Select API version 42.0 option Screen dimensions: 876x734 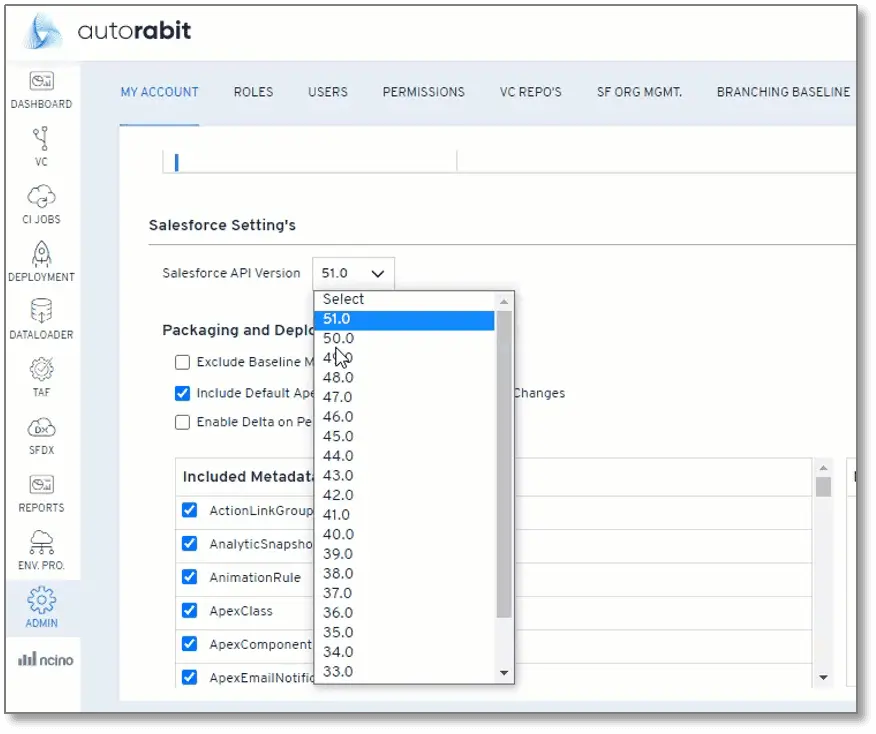(404, 495)
